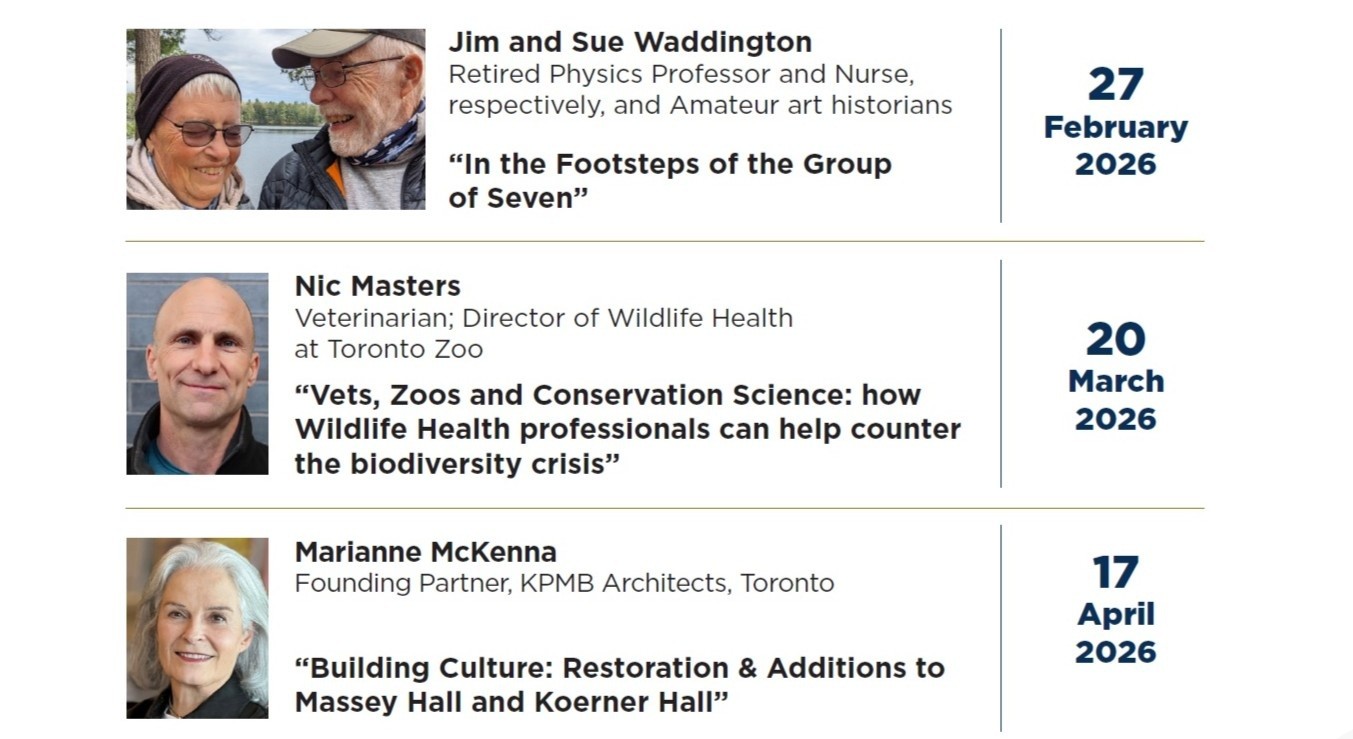Select Marianne McKenna's portrait photo
Screen dimensions: 1353x739
tap(197, 628)
